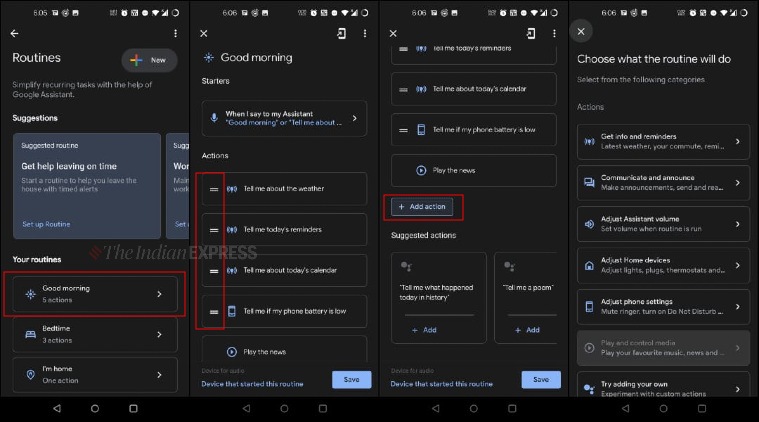Open When I say to my Assistant starter chevron
Image resolution: width=759 pixels, height=422 pixels.
tap(355, 118)
